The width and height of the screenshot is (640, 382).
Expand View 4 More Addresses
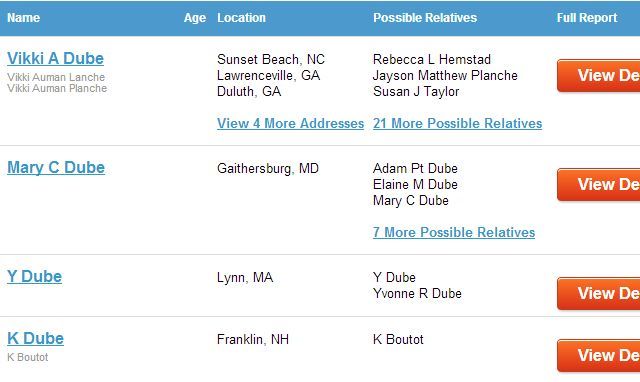pos(290,123)
